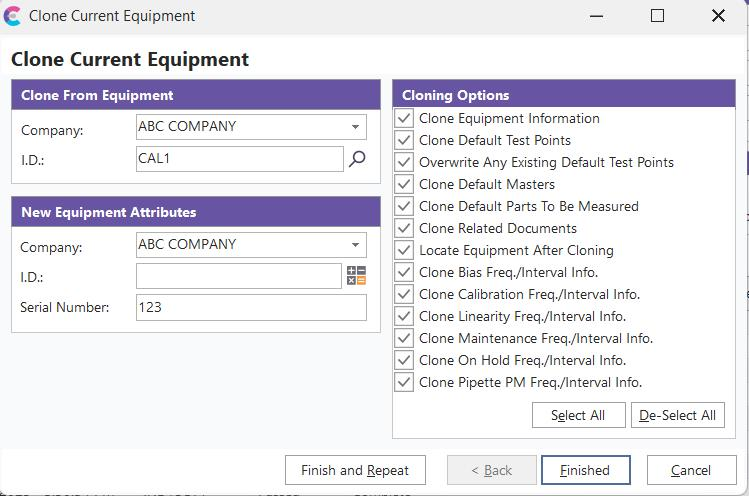Uncheck Clone Related Documents option
Image resolution: width=749 pixels, height=496 pixels.
[404, 228]
